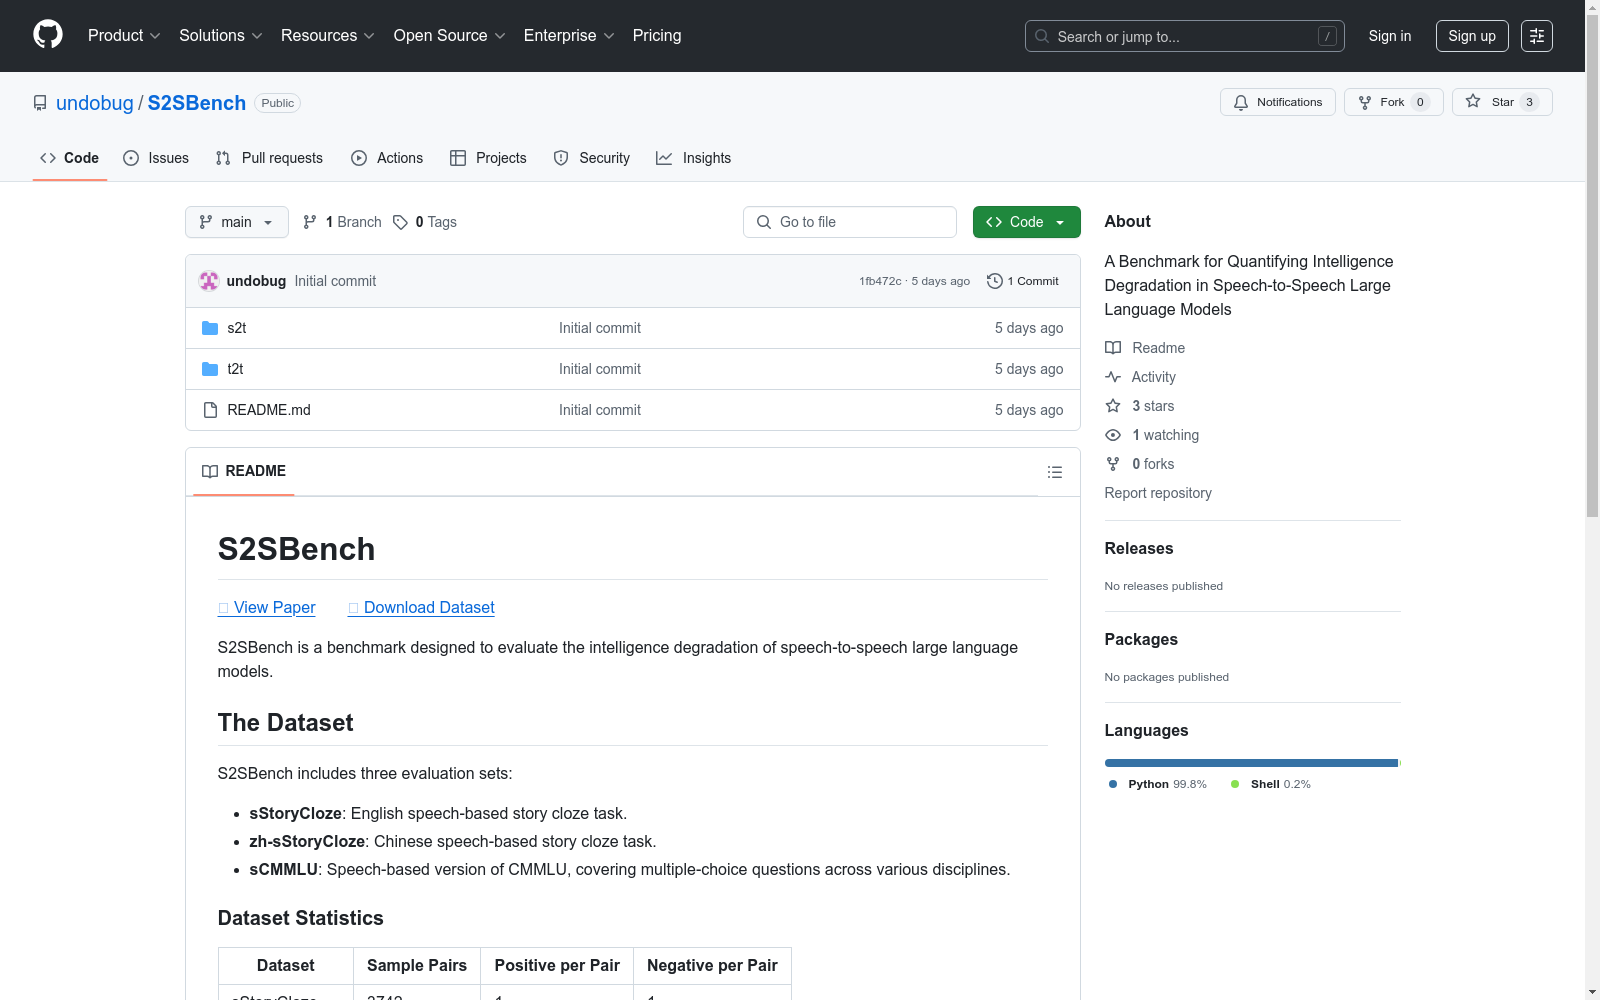Switch to the Projects tab
This screenshot has width=1600, height=1000.
coord(488,158)
